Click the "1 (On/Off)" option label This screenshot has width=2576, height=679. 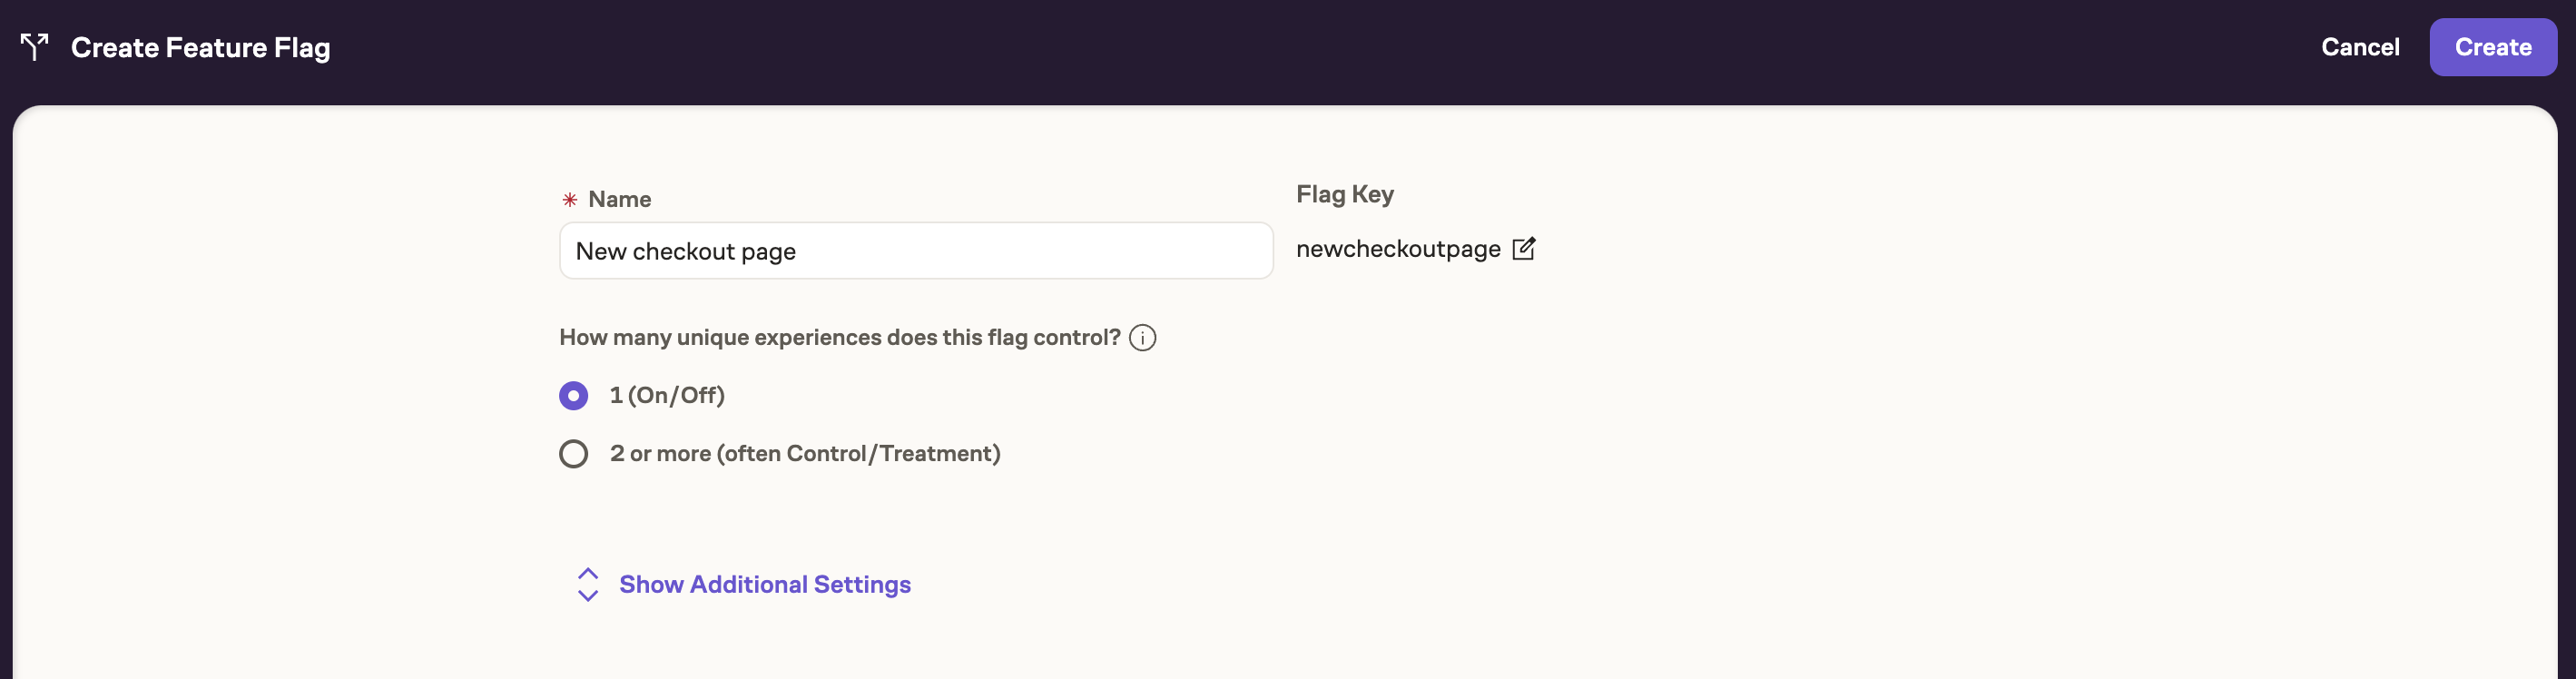(x=667, y=396)
